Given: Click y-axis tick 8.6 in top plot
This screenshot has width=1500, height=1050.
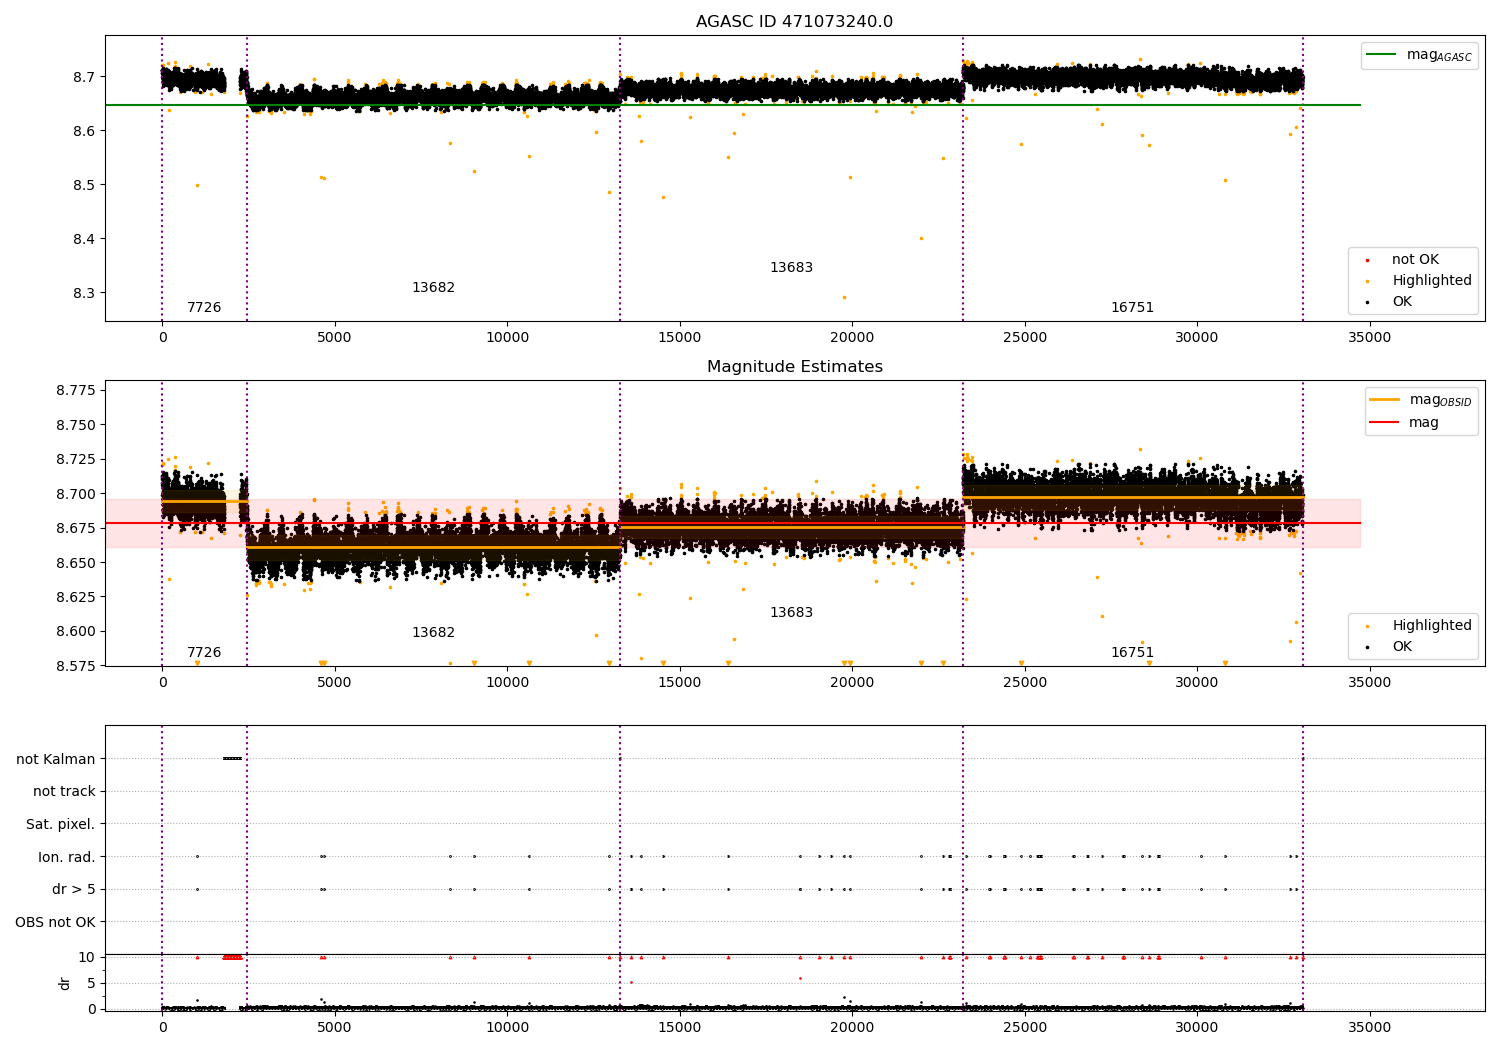Looking at the screenshot, I should pyautogui.click(x=84, y=131).
